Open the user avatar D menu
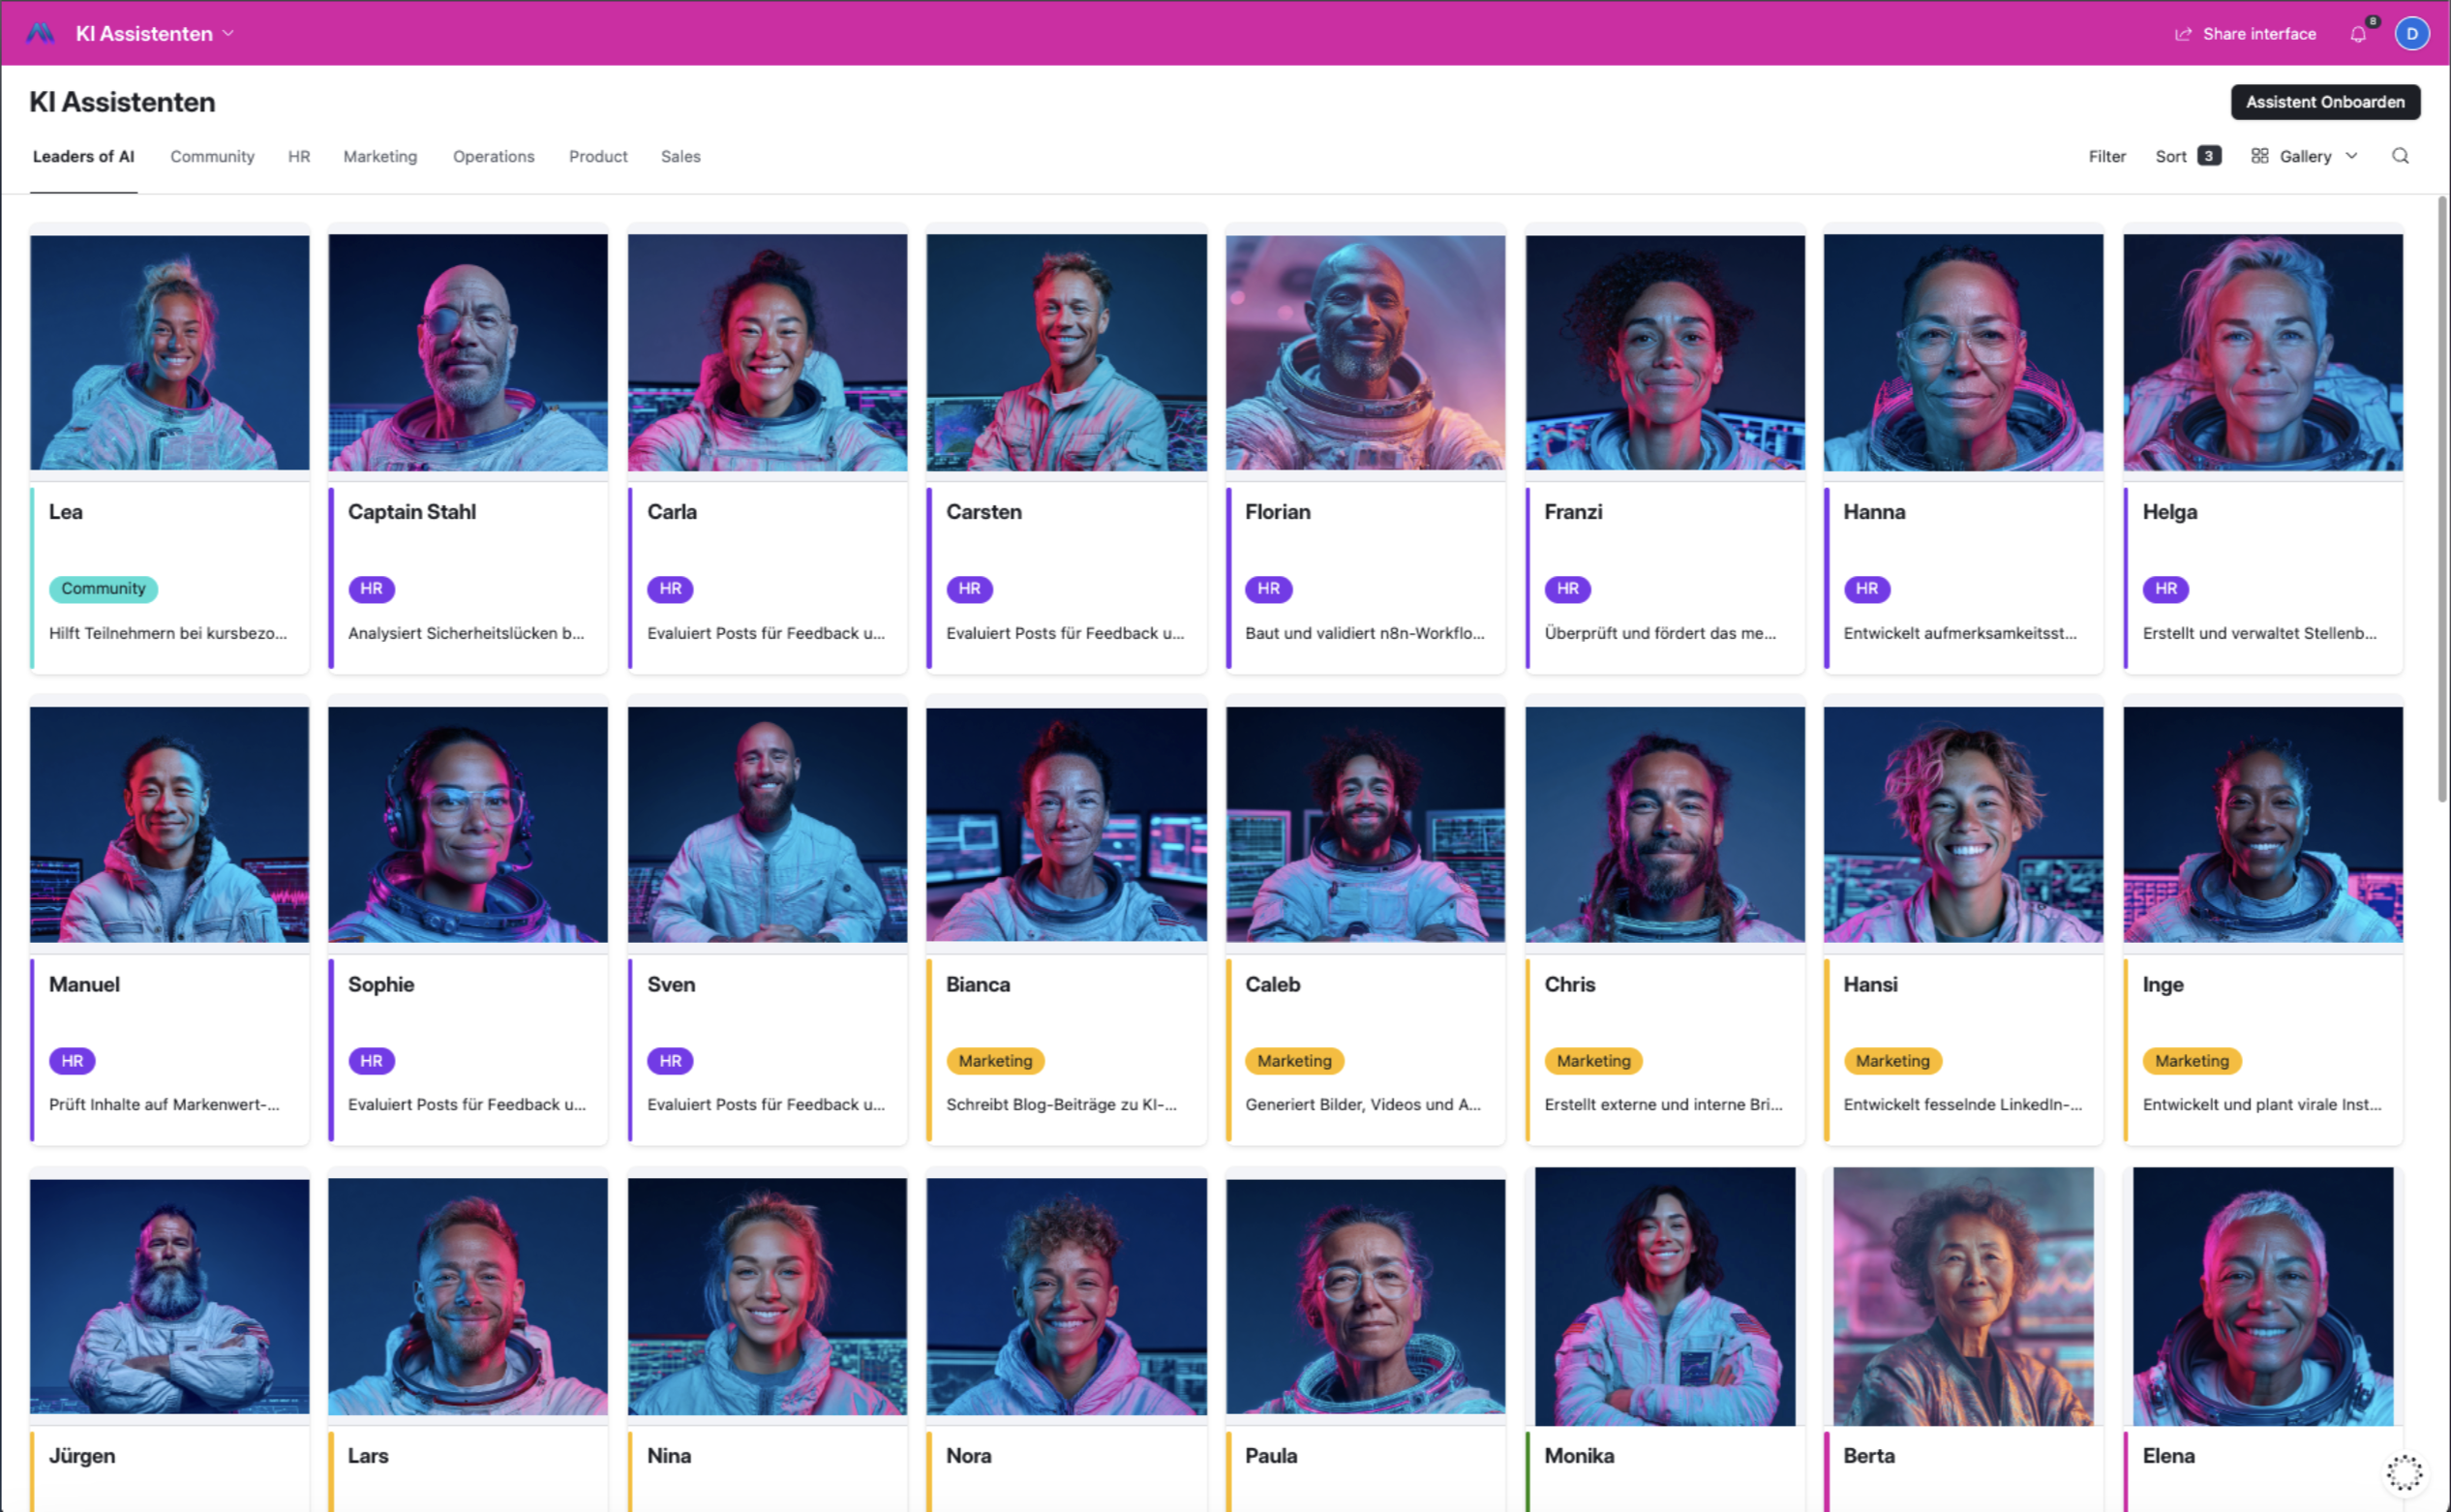Viewport: 2451px width, 1512px height. pos(2411,34)
